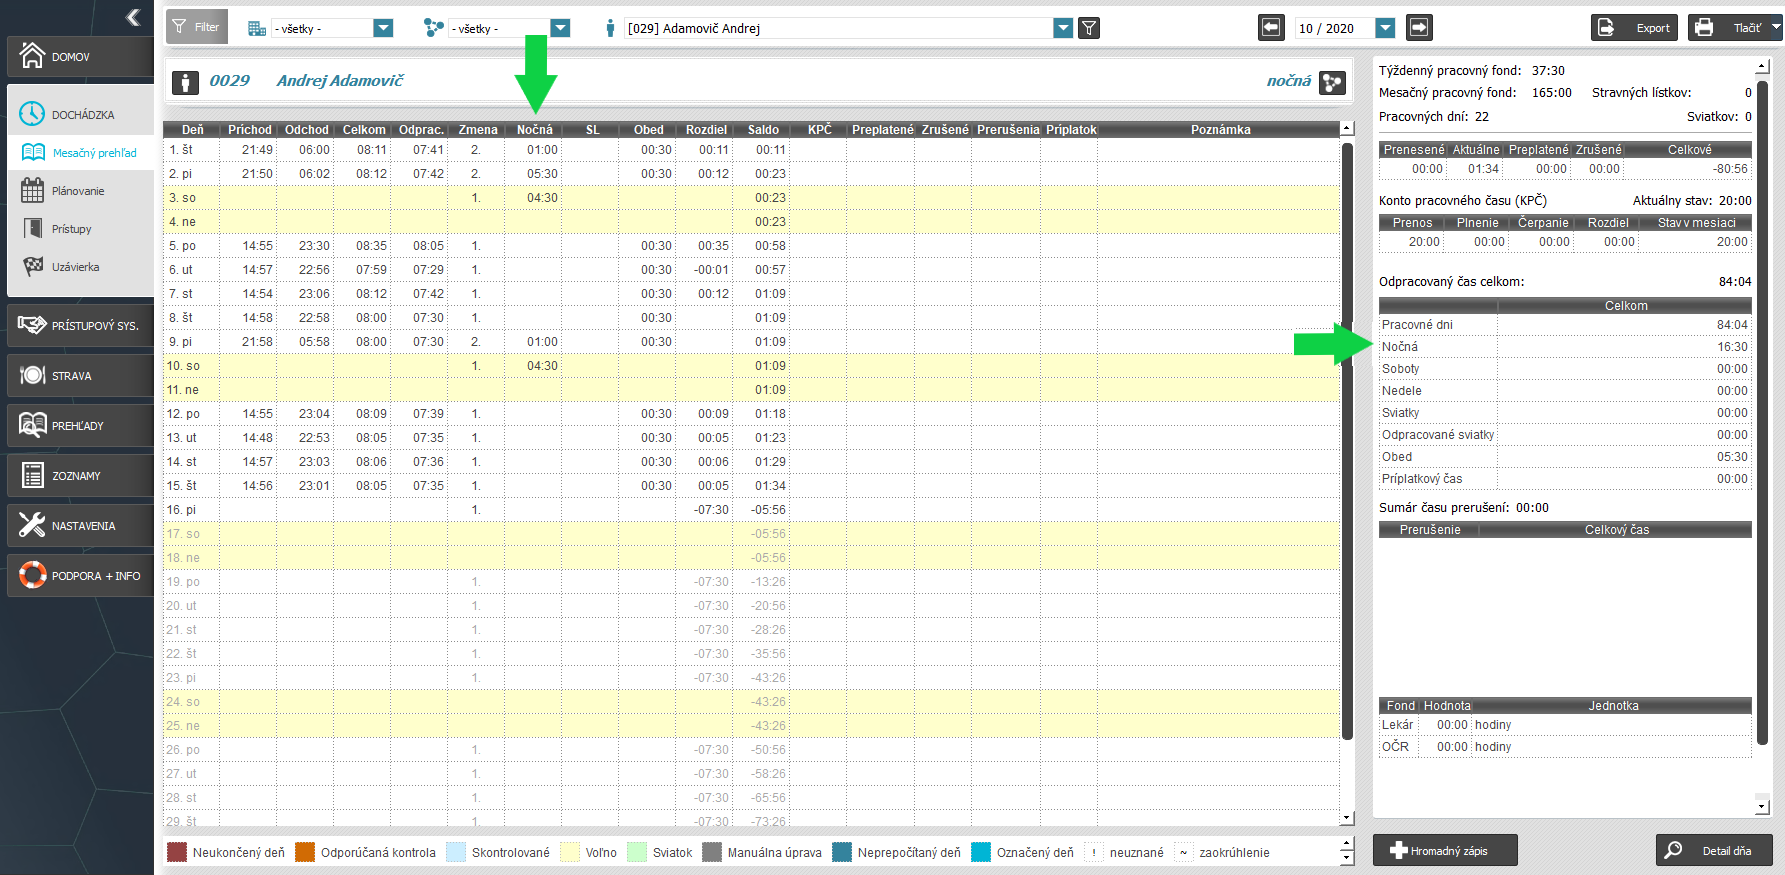Click the Príchod column header
The width and height of the screenshot is (1785, 875).
pos(249,130)
